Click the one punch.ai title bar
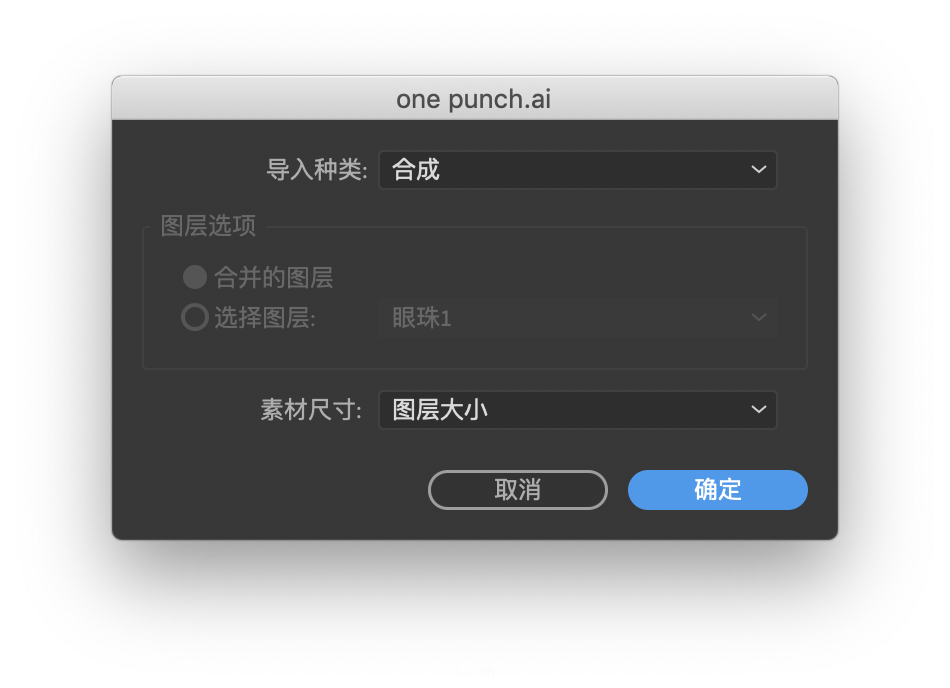 tap(474, 98)
